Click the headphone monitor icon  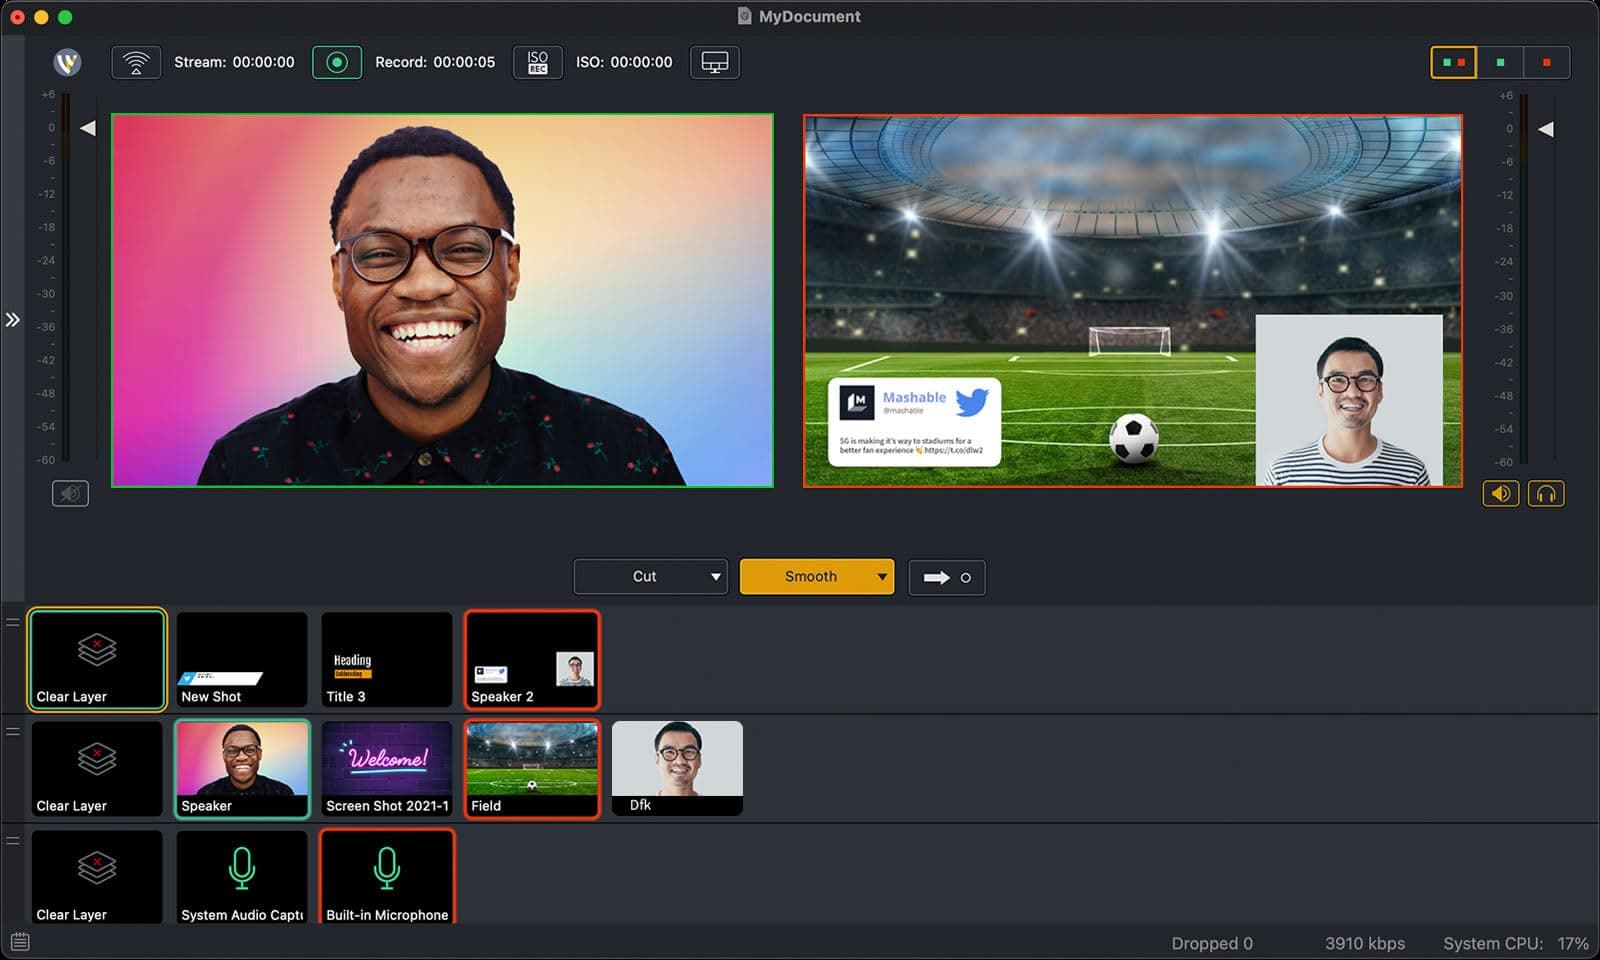tap(1546, 492)
